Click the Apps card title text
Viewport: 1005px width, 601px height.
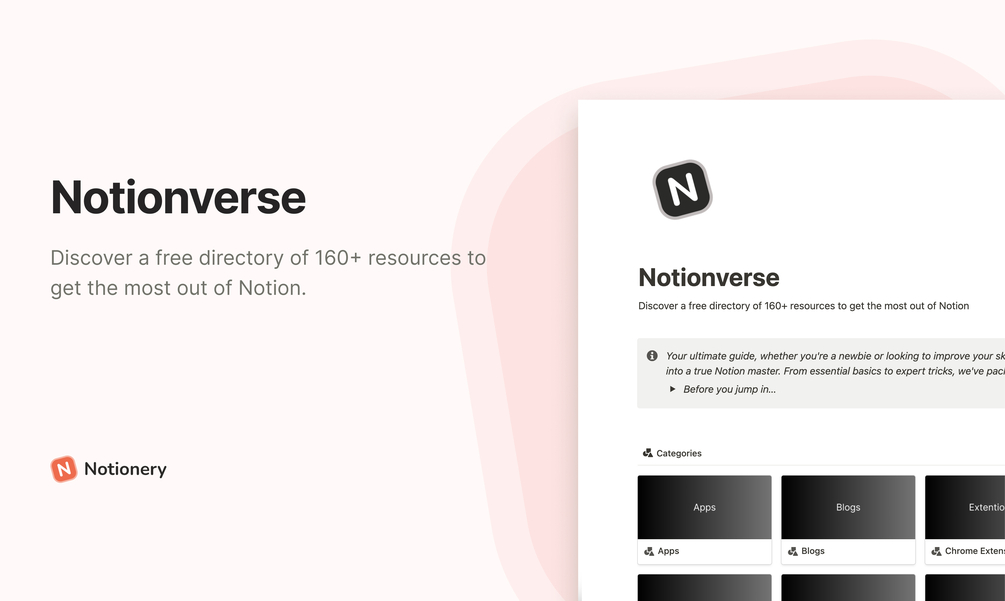coord(669,551)
